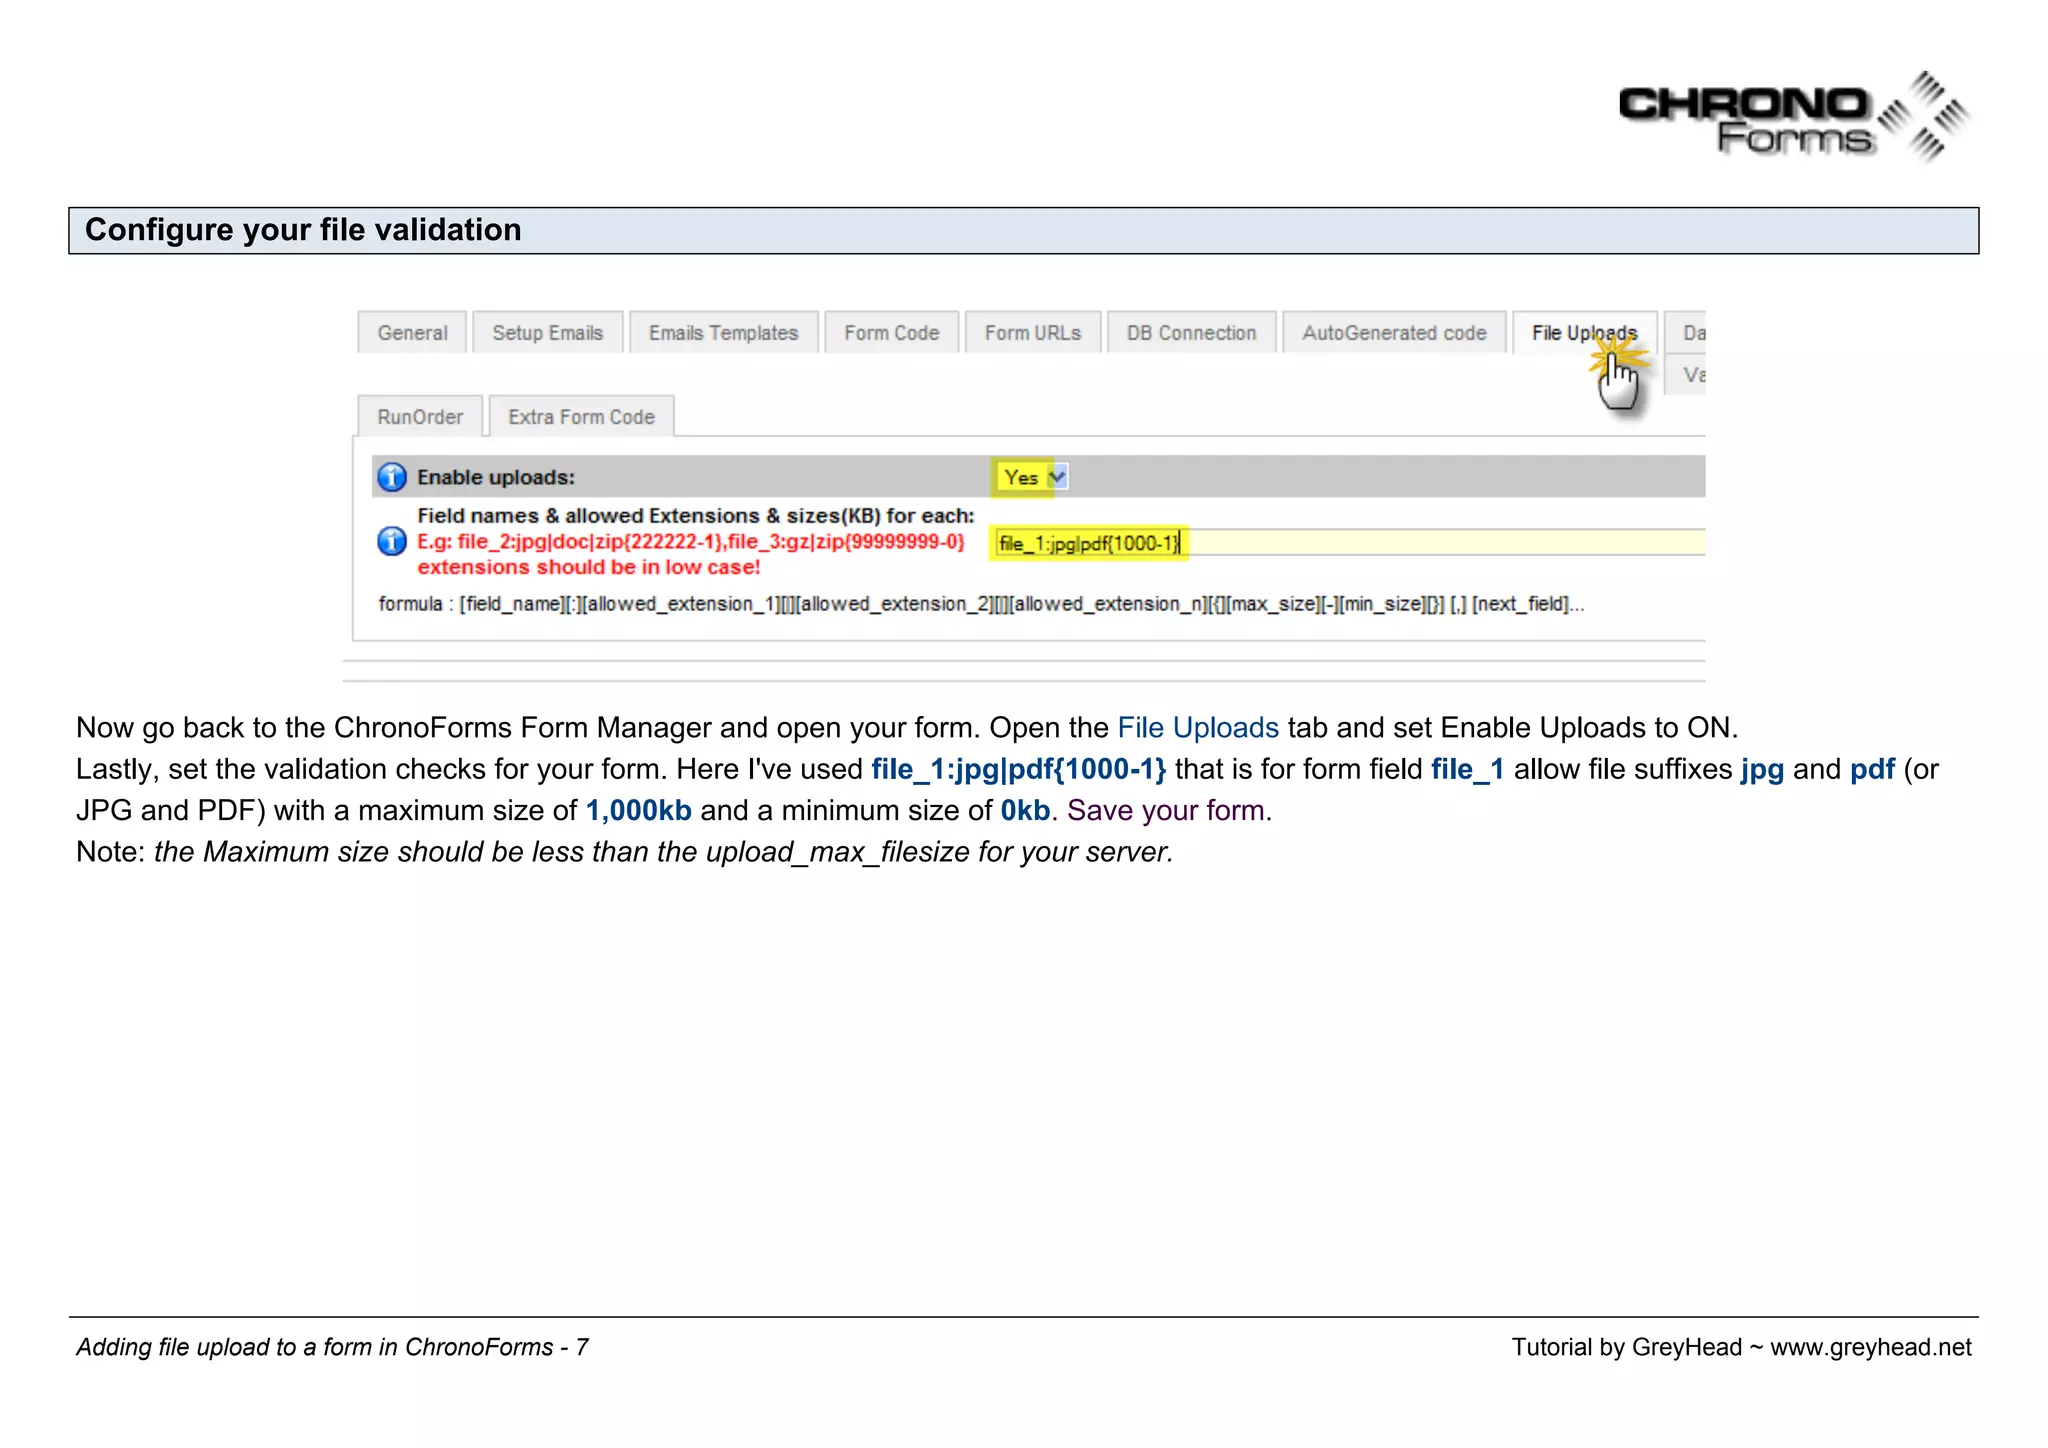Click 'extensions should be in low case!' warning
2048x1448 pixels.
(589, 567)
